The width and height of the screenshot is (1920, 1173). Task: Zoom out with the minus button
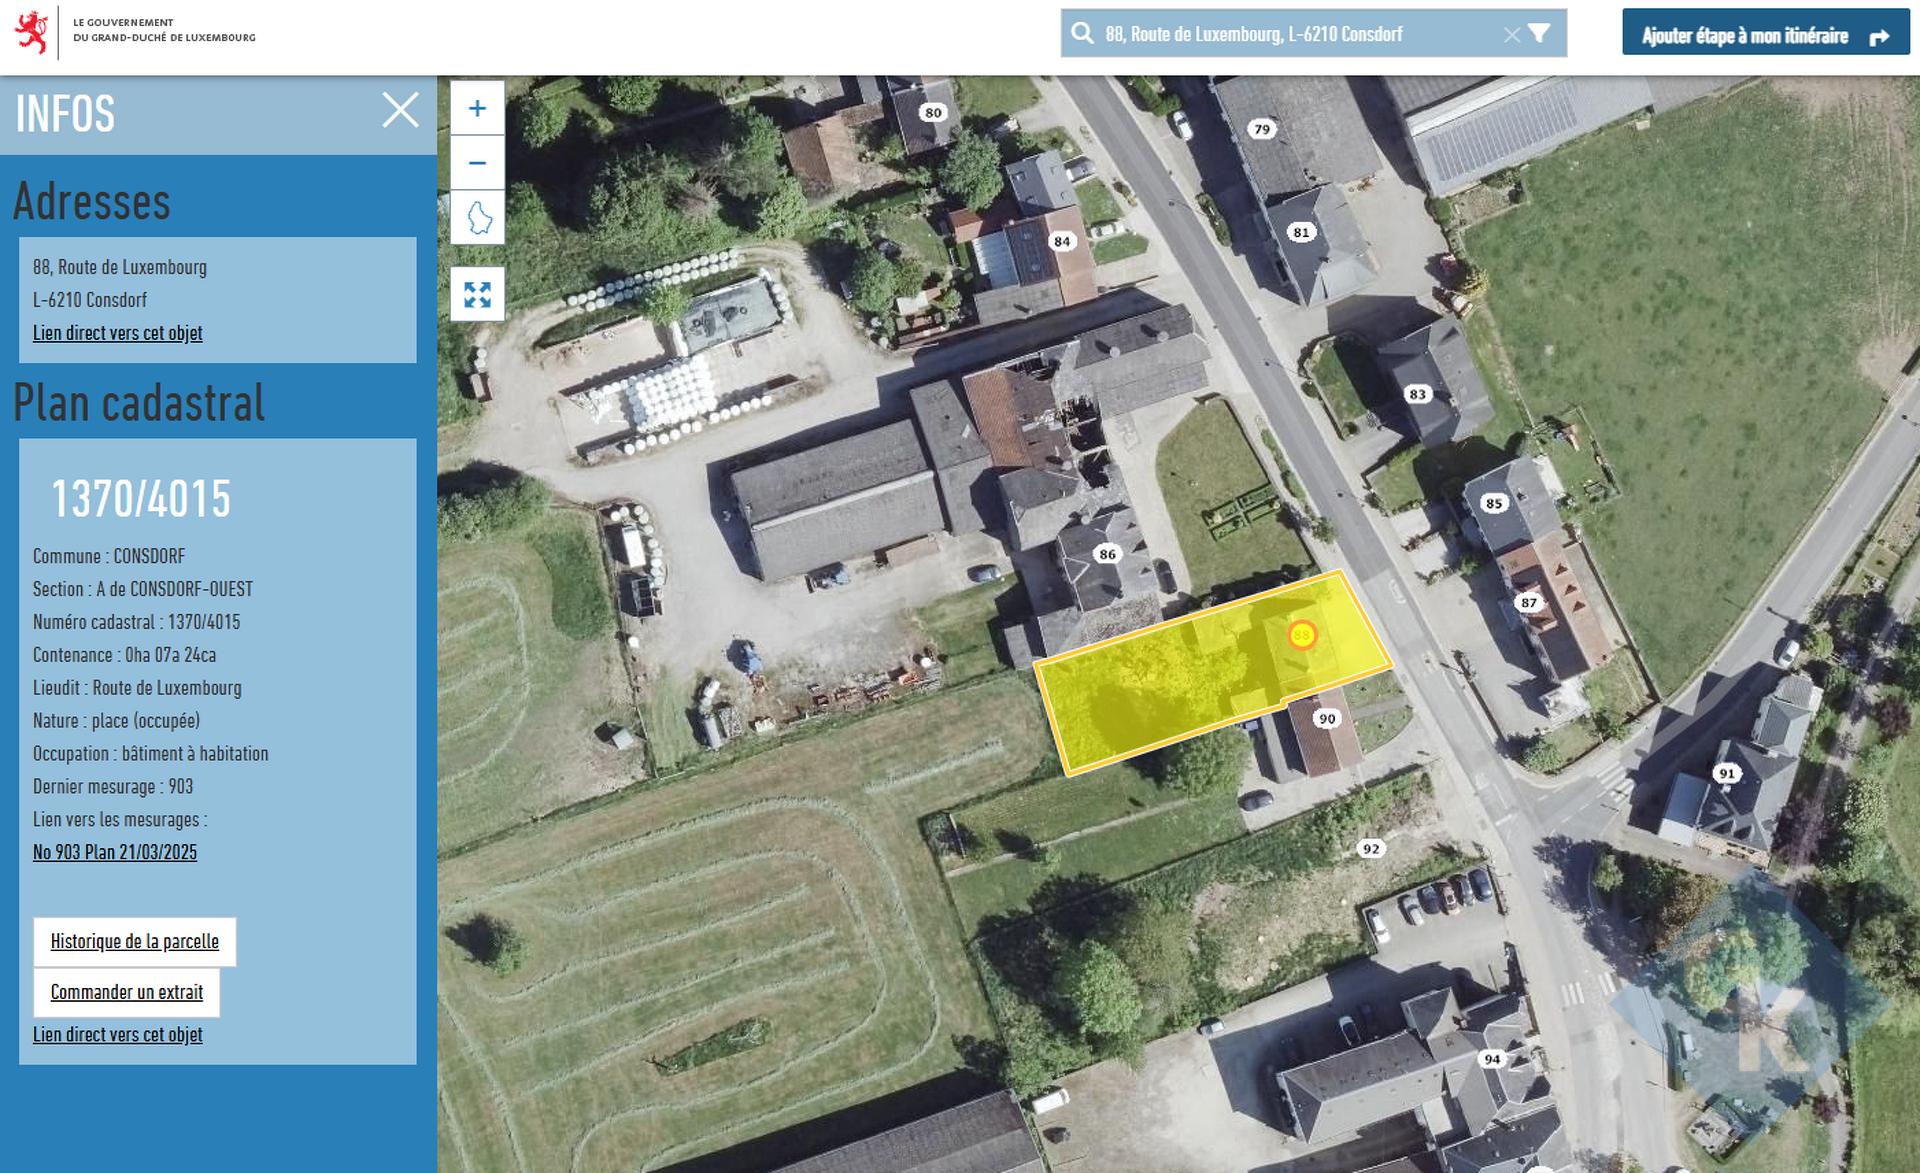coord(477,162)
